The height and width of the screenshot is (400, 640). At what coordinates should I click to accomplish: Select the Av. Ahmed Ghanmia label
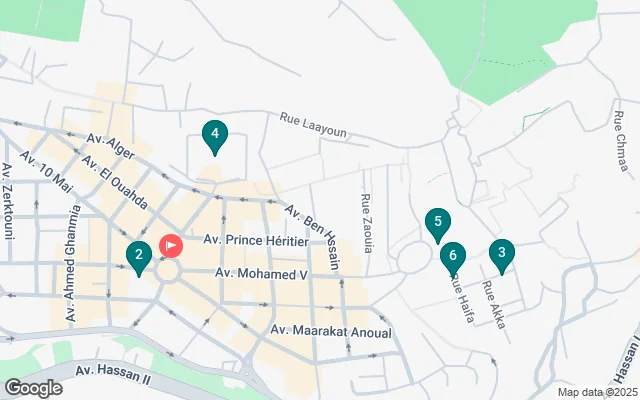coord(73,263)
